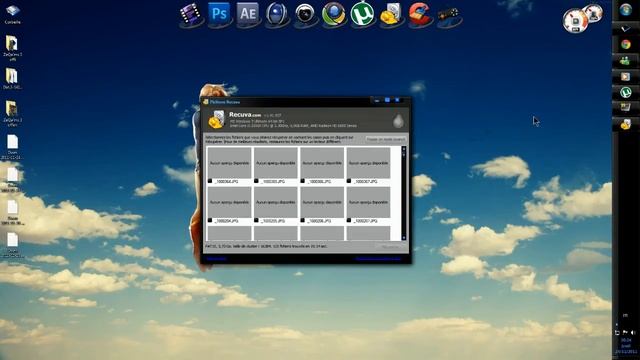Viewport: 640px width, 360px height.
Task: Click the volume speaker tray icon
Action: (633, 333)
